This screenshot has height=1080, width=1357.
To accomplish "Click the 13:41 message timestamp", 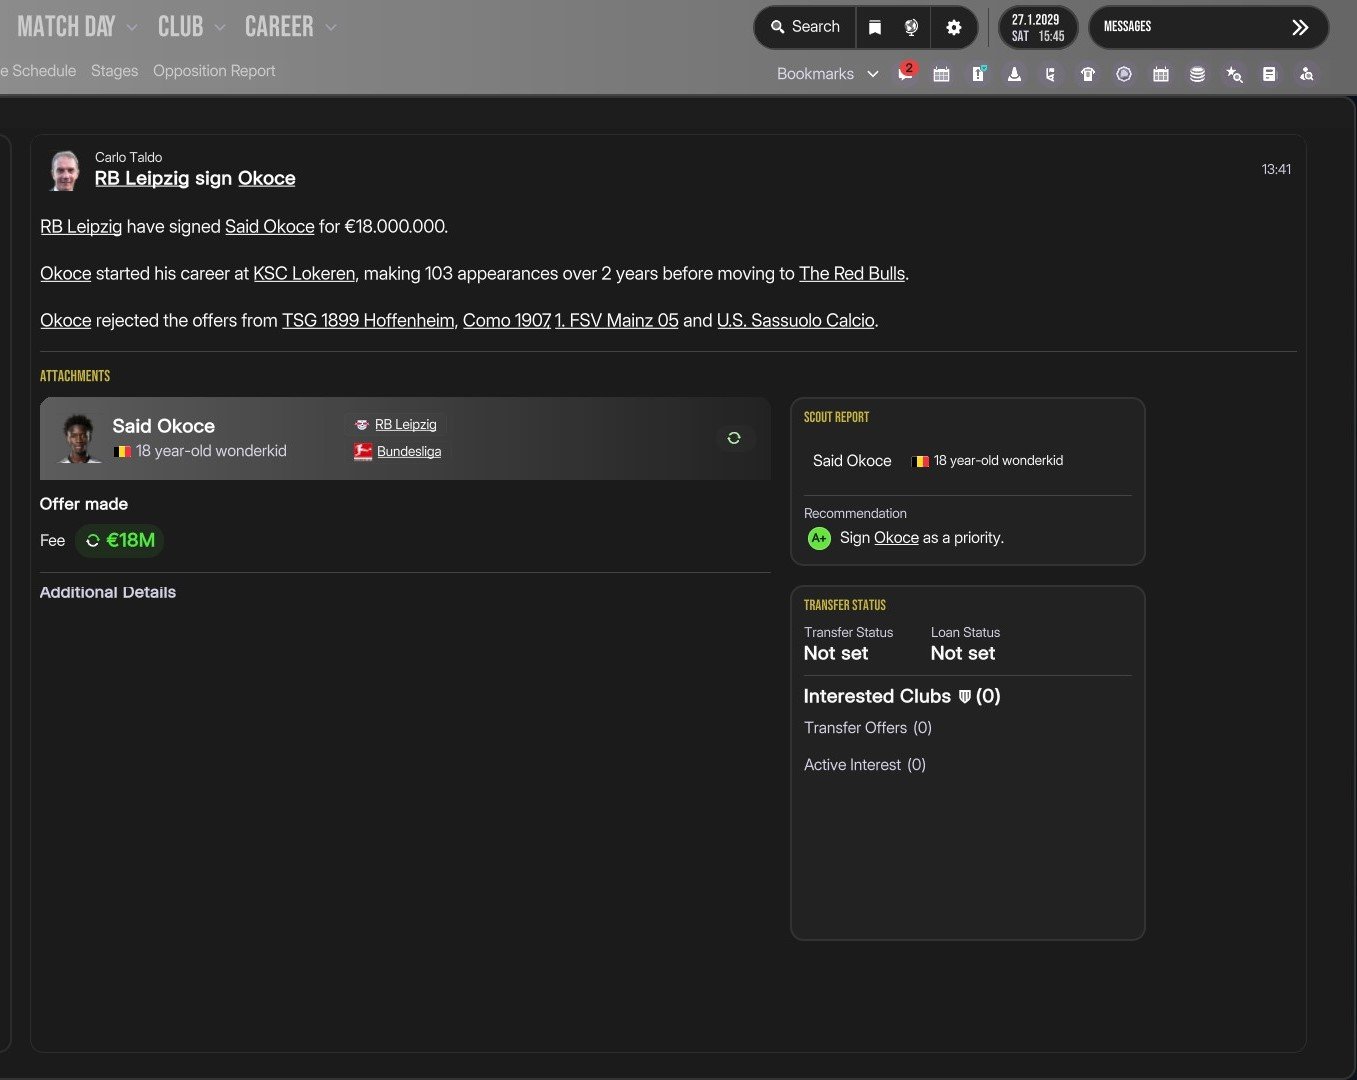I will tap(1276, 170).
